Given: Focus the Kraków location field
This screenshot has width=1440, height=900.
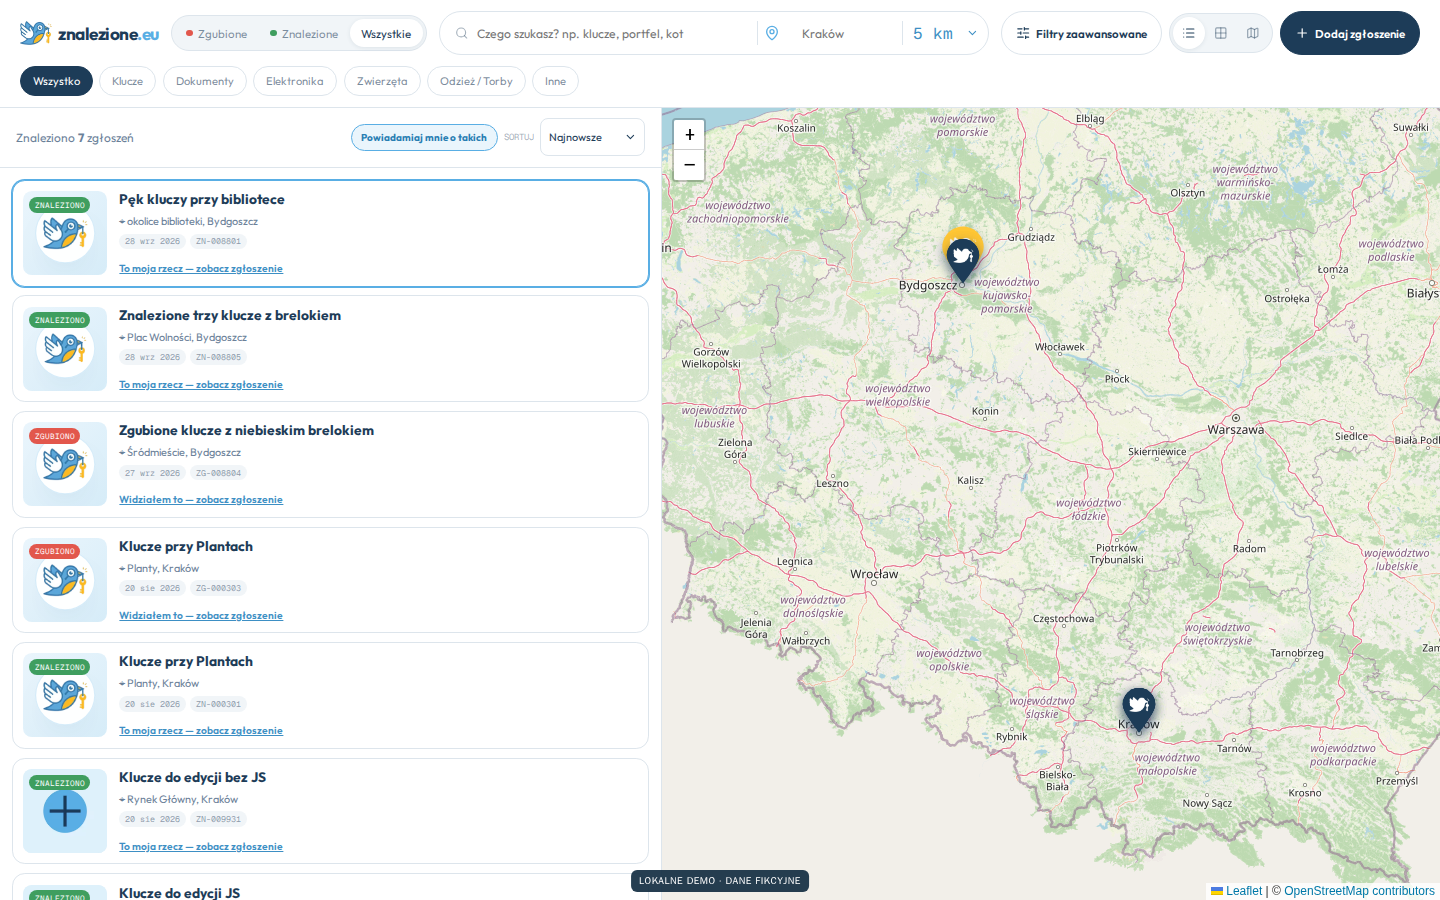Looking at the screenshot, I should click(x=845, y=33).
